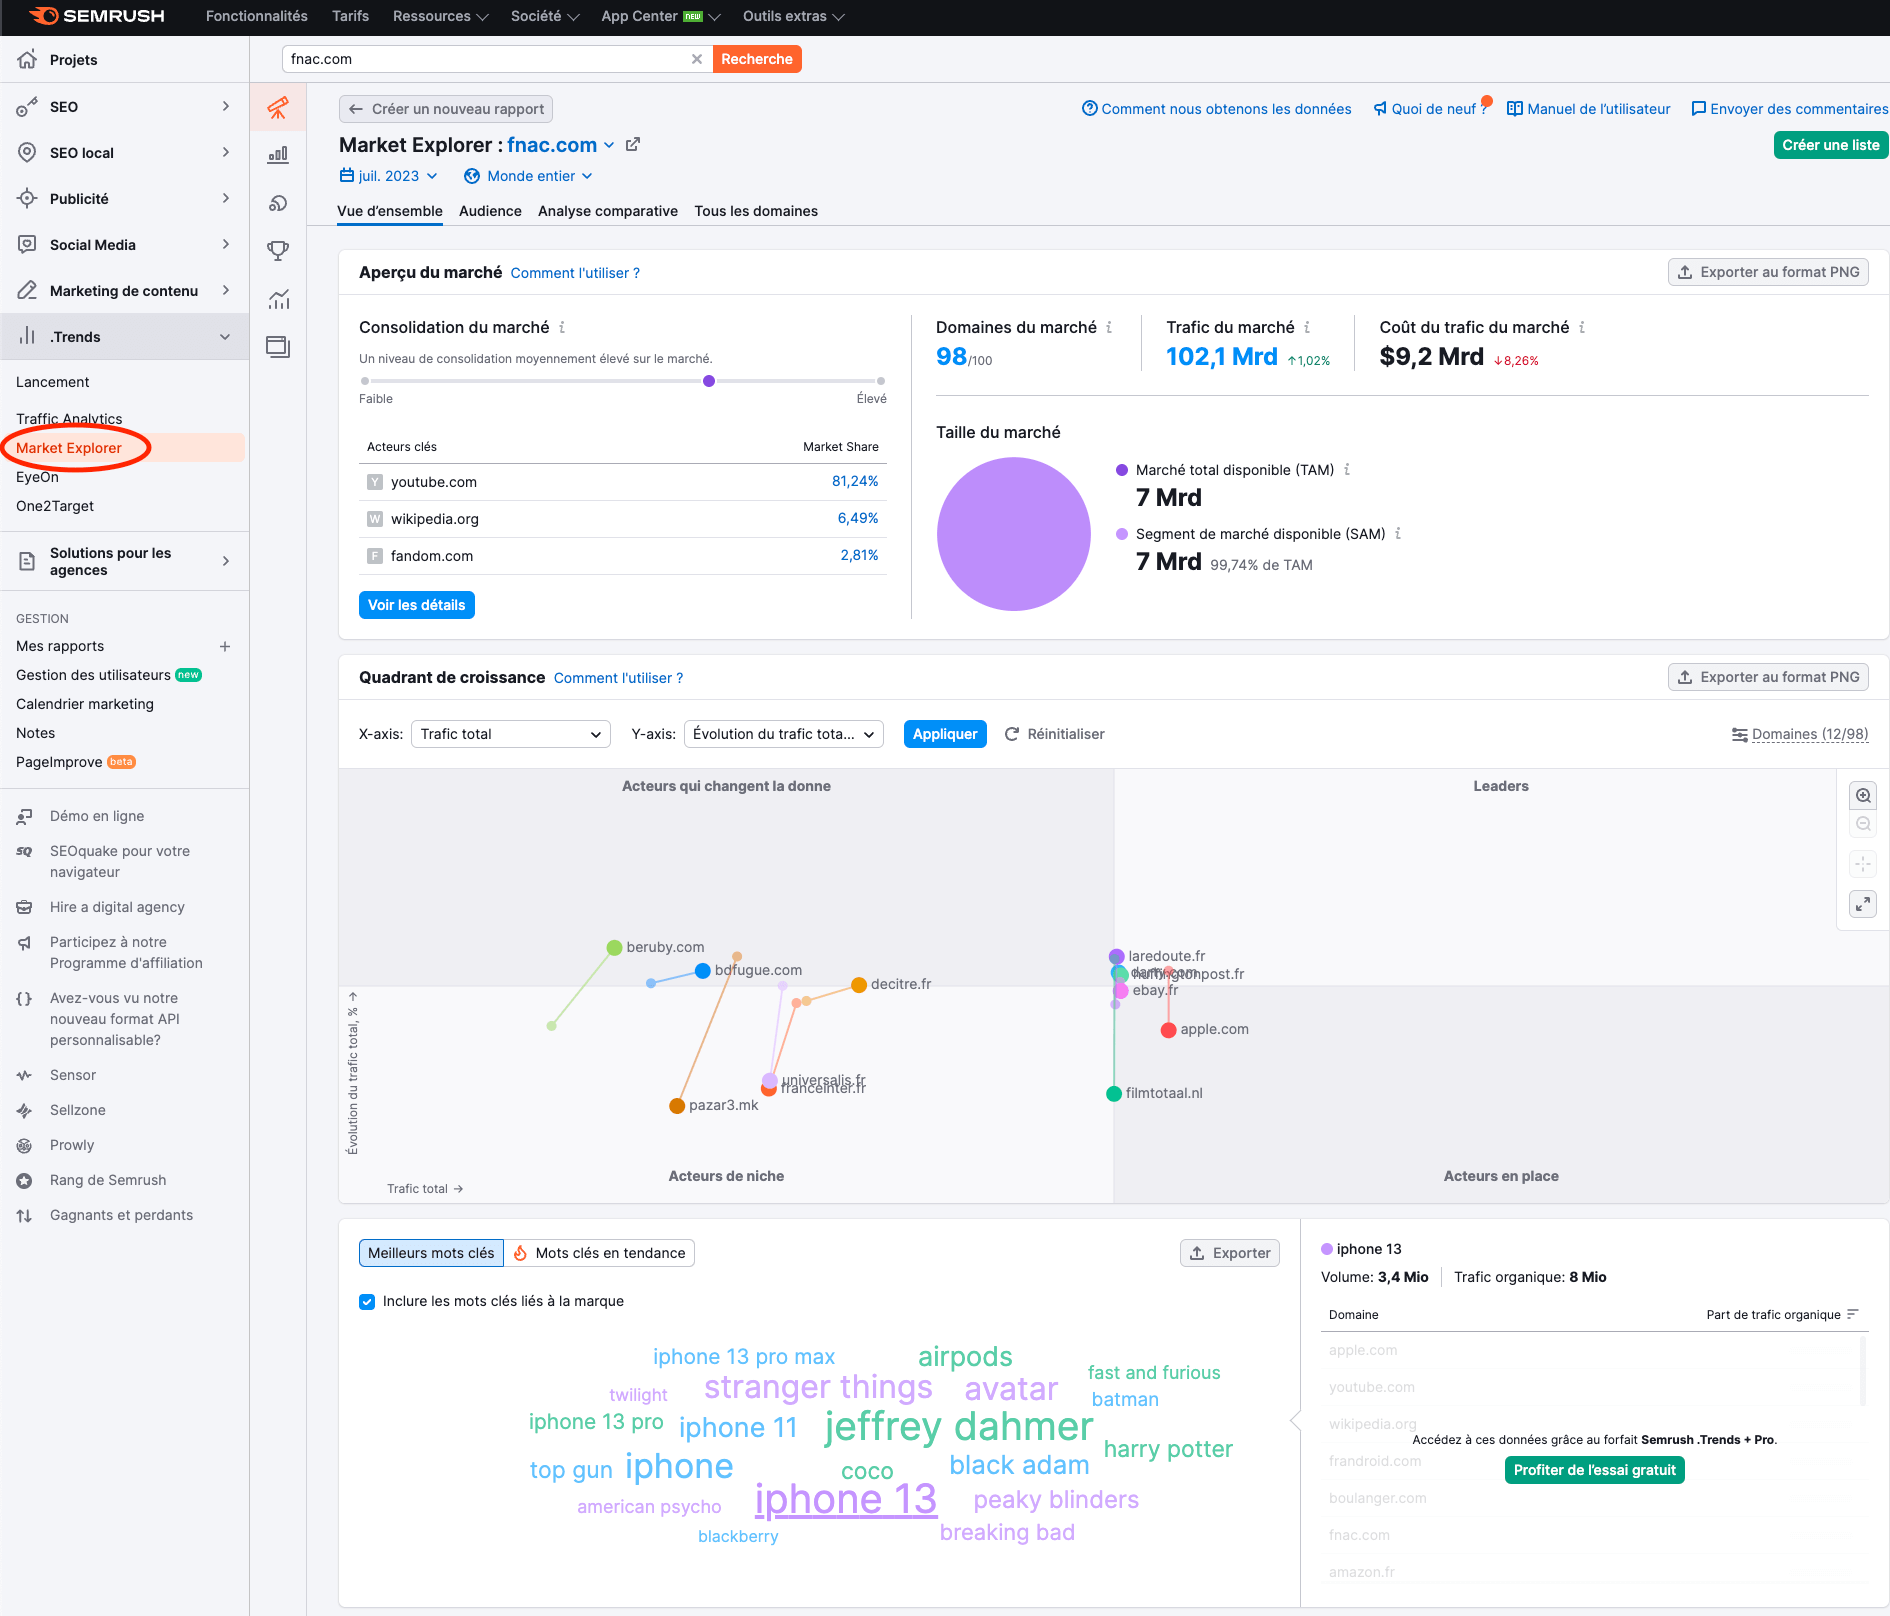Click the stacked windows icon in sidebar strip
The image size is (1890, 1616).
pyautogui.click(x=278, y=347)
